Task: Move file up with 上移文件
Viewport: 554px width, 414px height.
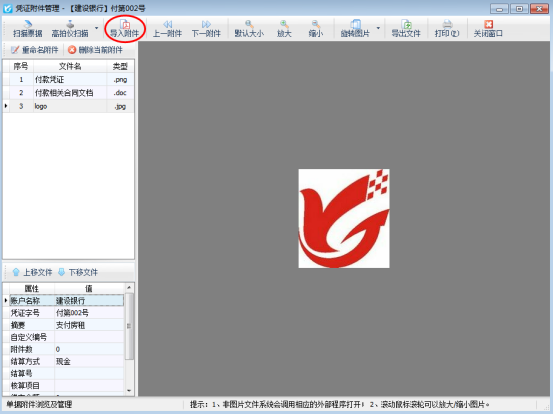Action: [32, 272]
